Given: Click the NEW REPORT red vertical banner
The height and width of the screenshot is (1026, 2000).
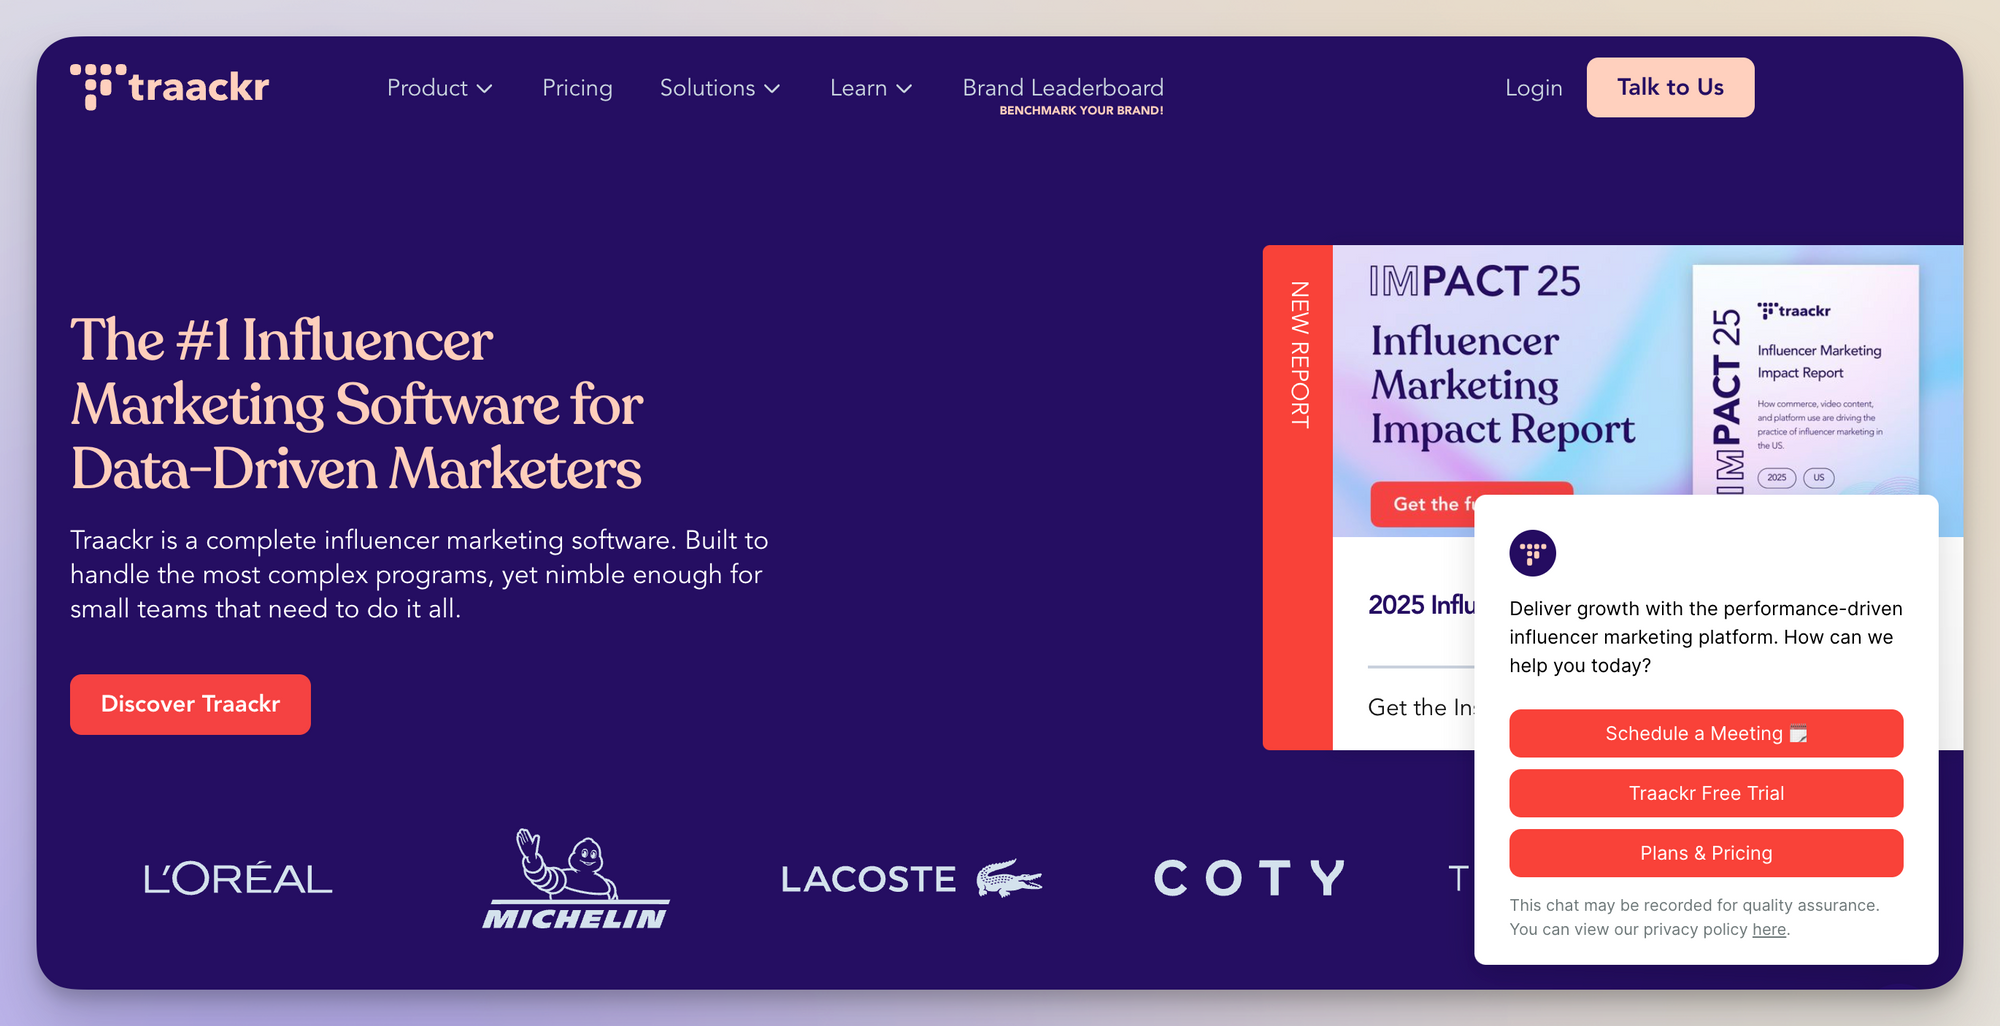Looking at the screenshot, I should click(1298, 497).
